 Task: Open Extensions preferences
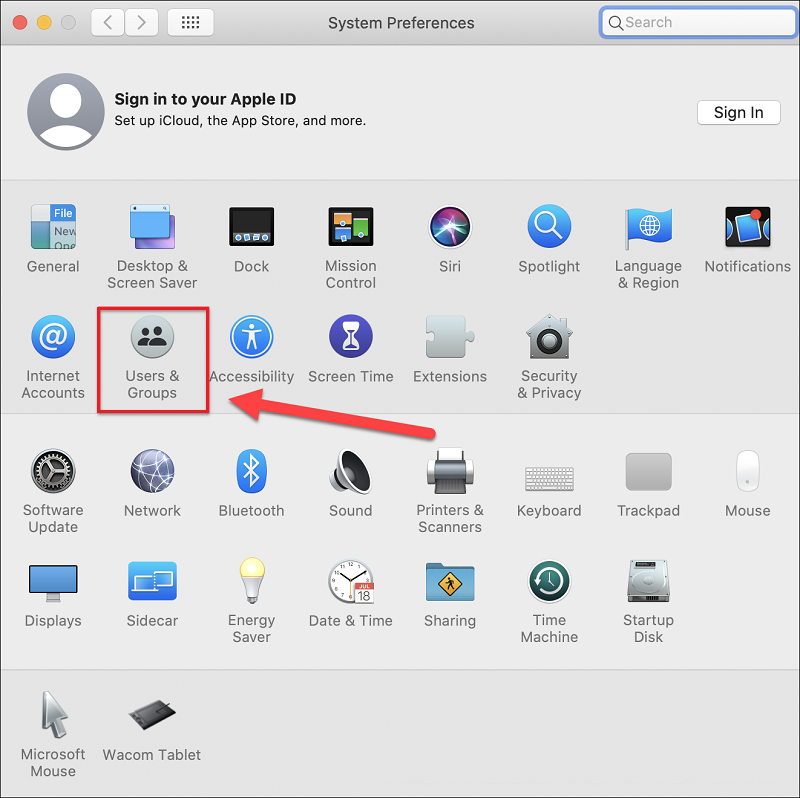[x=449, y=337]
